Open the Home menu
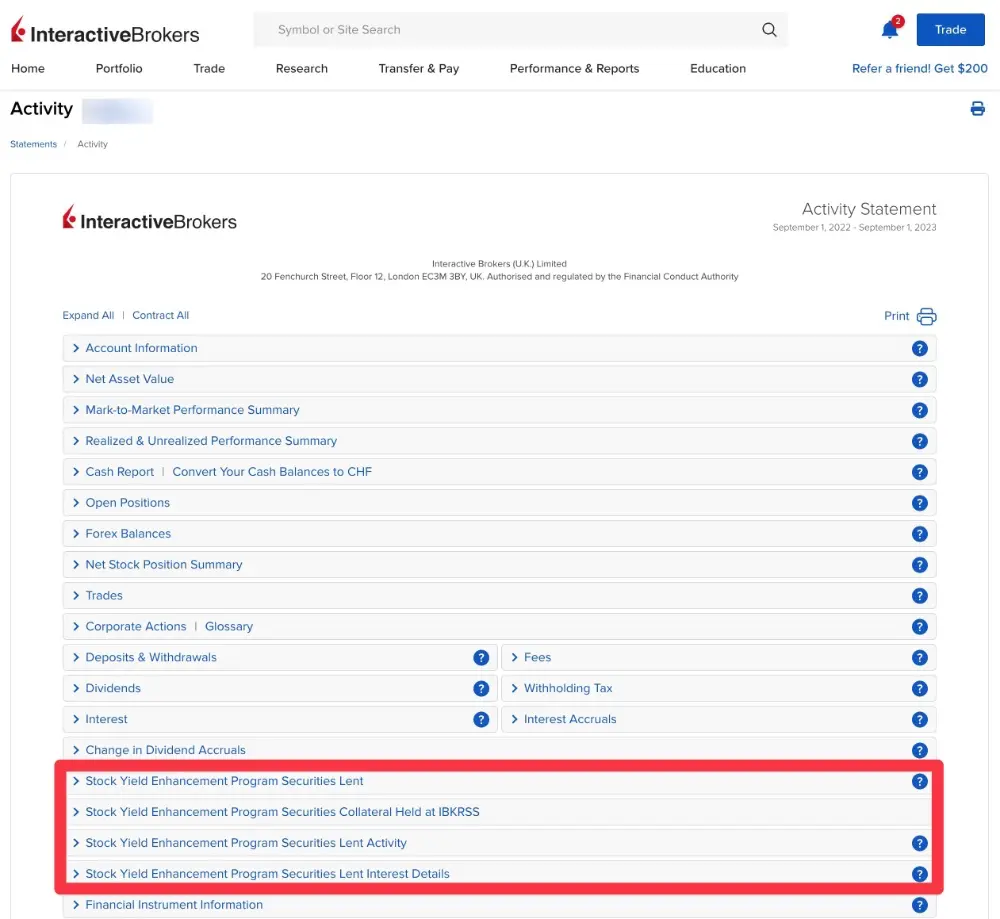Screen dimensions: 1000x919 click(28, 68)
